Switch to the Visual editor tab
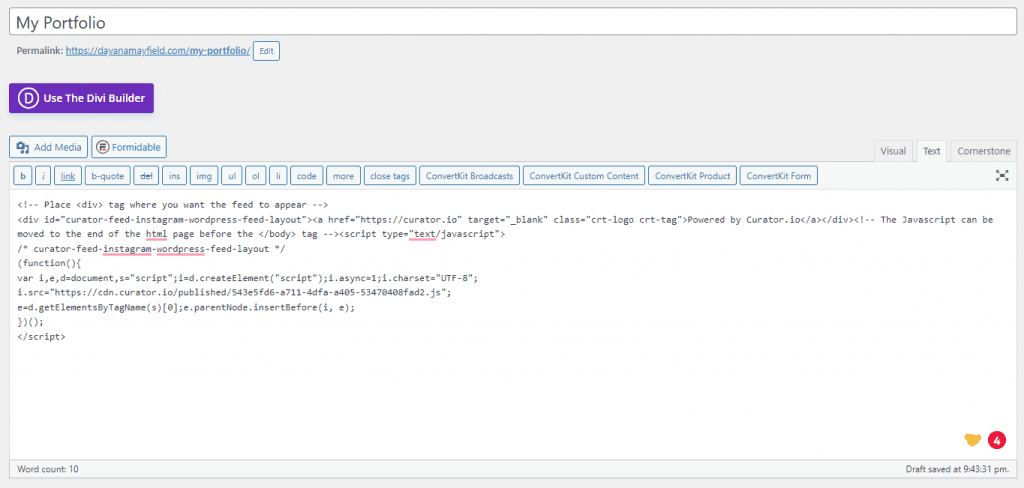This screenshot has width=1024, height=488. [x=893, y=151]
